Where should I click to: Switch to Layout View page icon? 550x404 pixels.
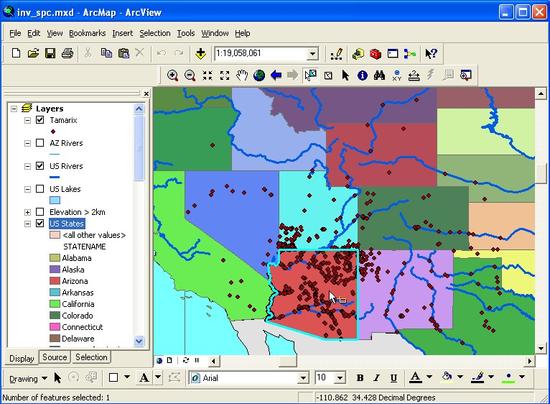tap(169, 360)
